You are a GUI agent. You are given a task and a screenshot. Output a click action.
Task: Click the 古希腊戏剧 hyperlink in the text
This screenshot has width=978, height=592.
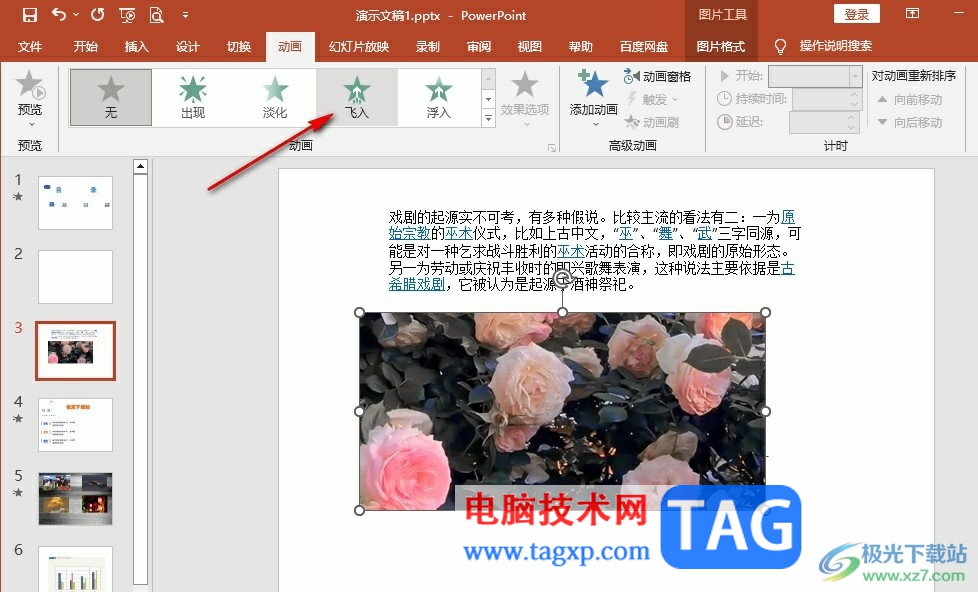[417, 284]
